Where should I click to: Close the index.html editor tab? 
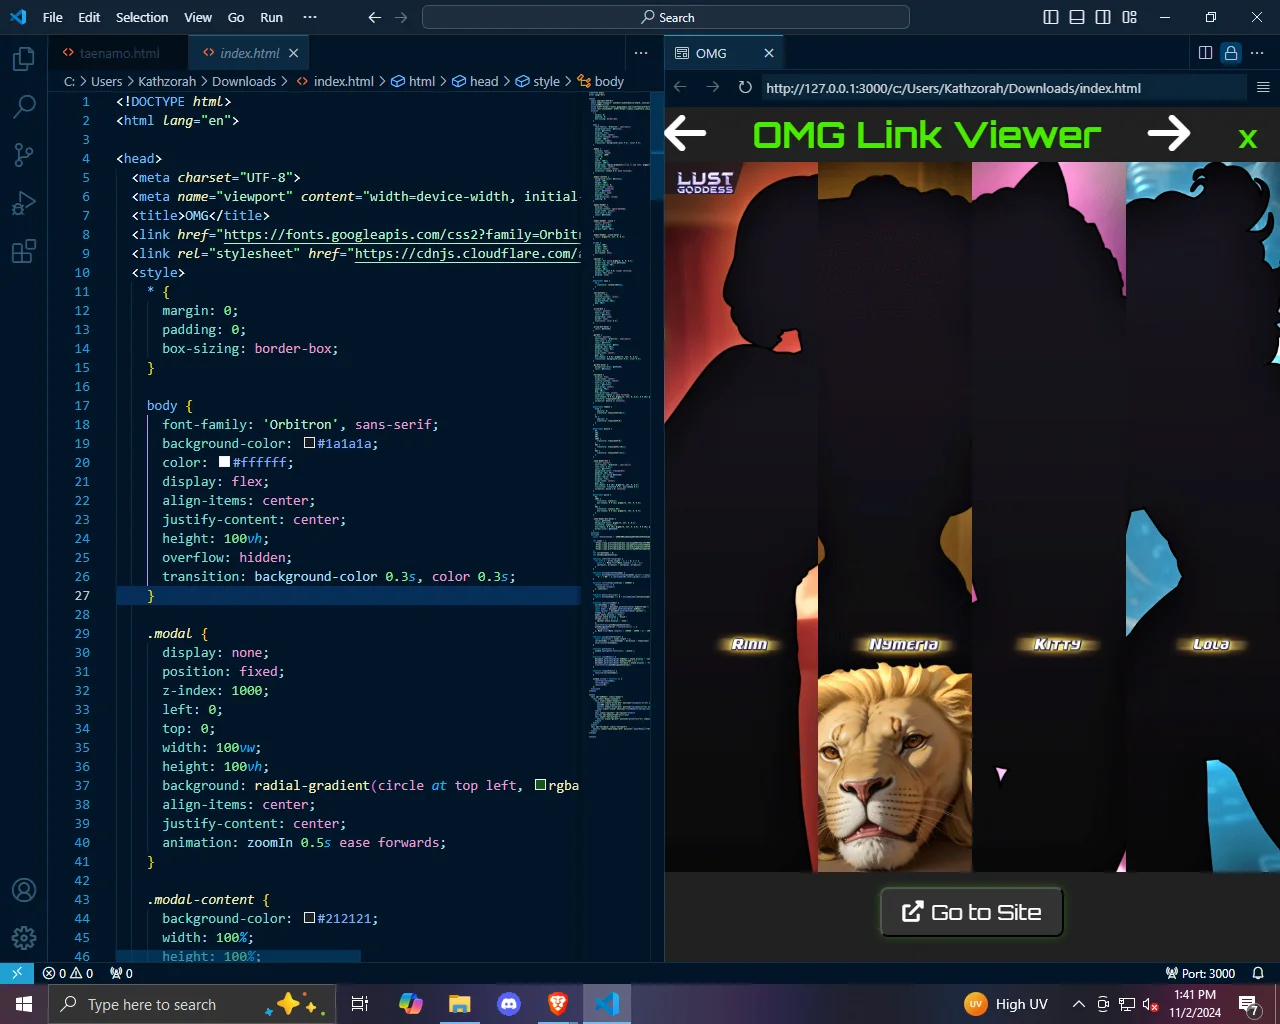[293, 53]
